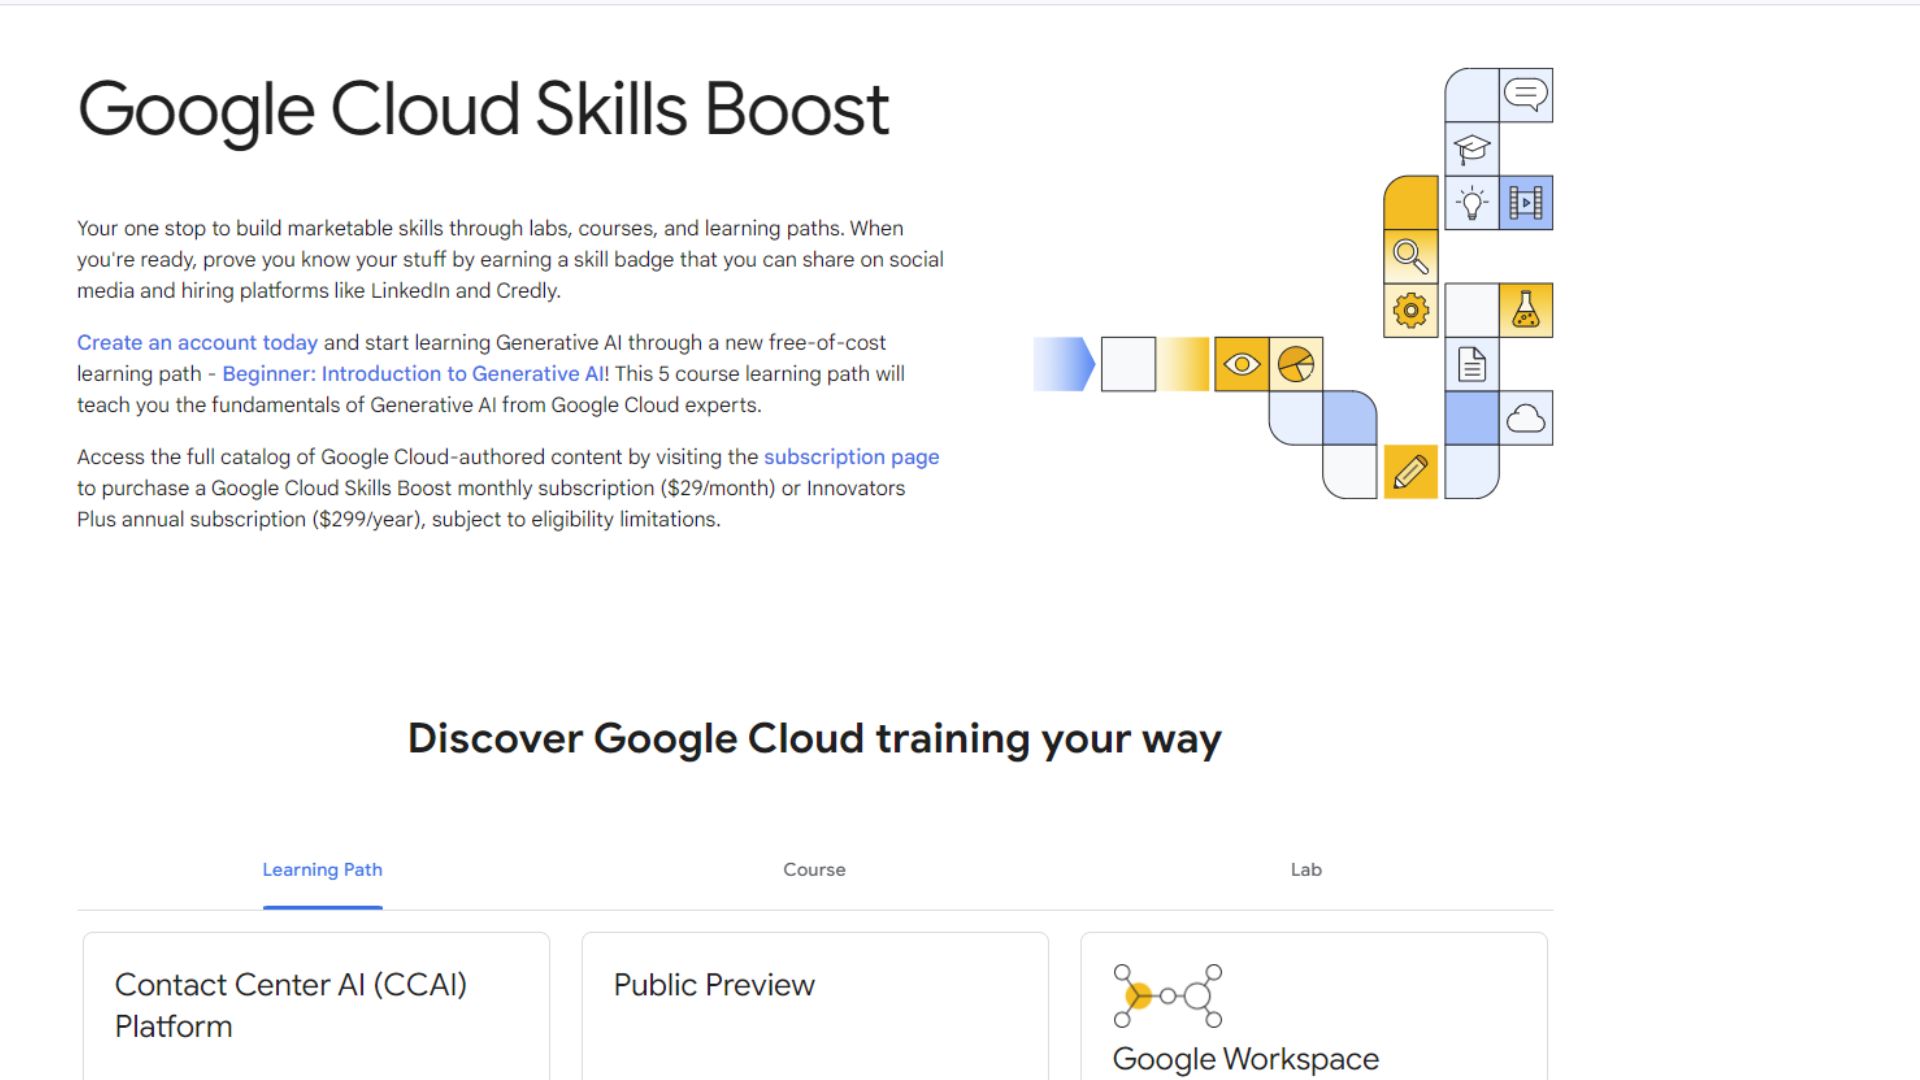Switch to the Lab tab
This screenshot has height=1080, width=1920.
click(1306, 870)
